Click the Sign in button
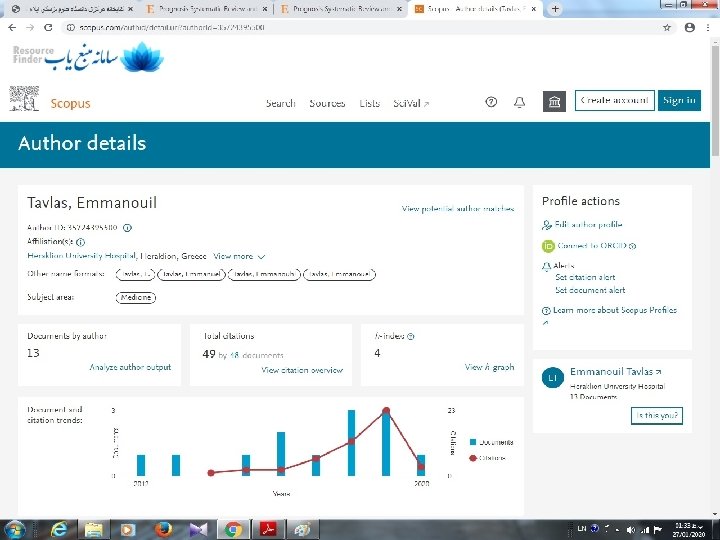Screen dimensions: 720x540 [x=679, y=101]
